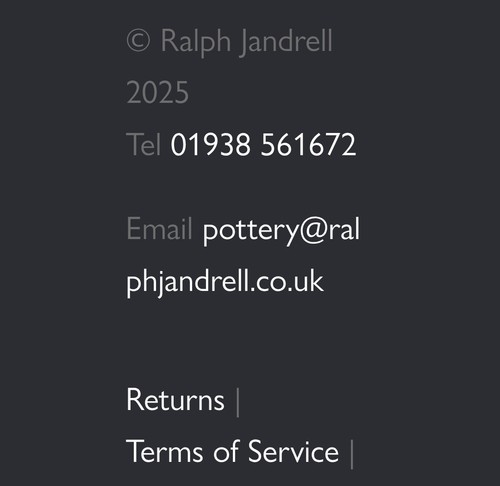
Task: Click the word Service in the footer link
Action: [293, 451]
